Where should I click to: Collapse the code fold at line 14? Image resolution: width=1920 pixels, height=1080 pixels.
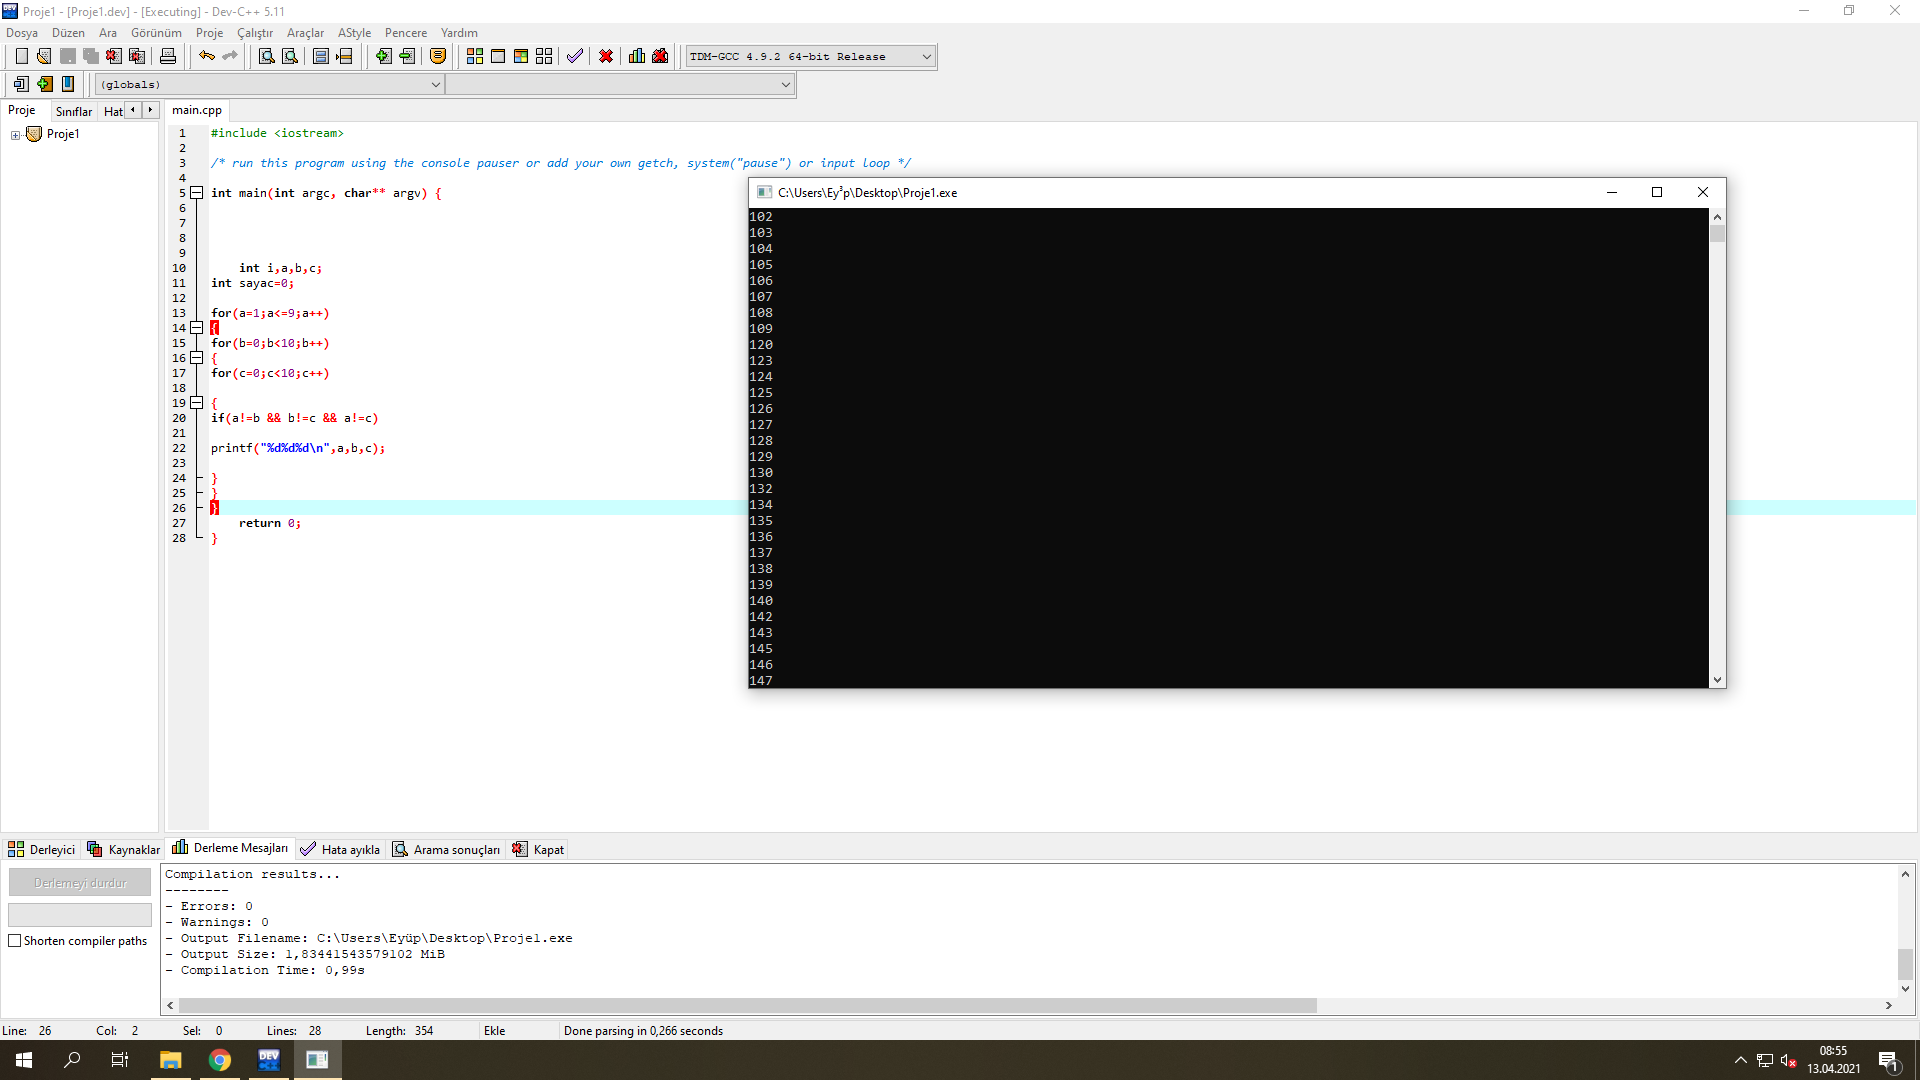coord(197,328)
